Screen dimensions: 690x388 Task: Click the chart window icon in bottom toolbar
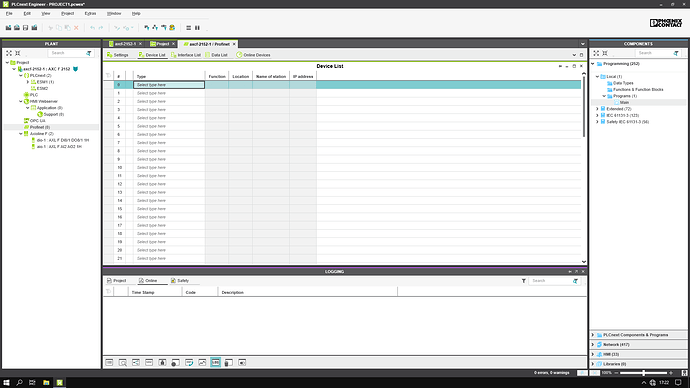pos(202,362)
